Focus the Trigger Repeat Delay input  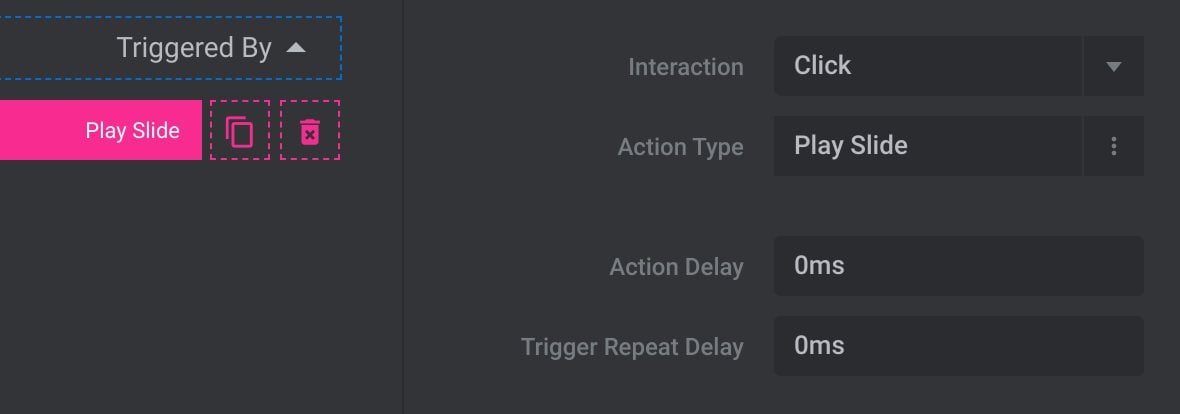pos(959,346)
